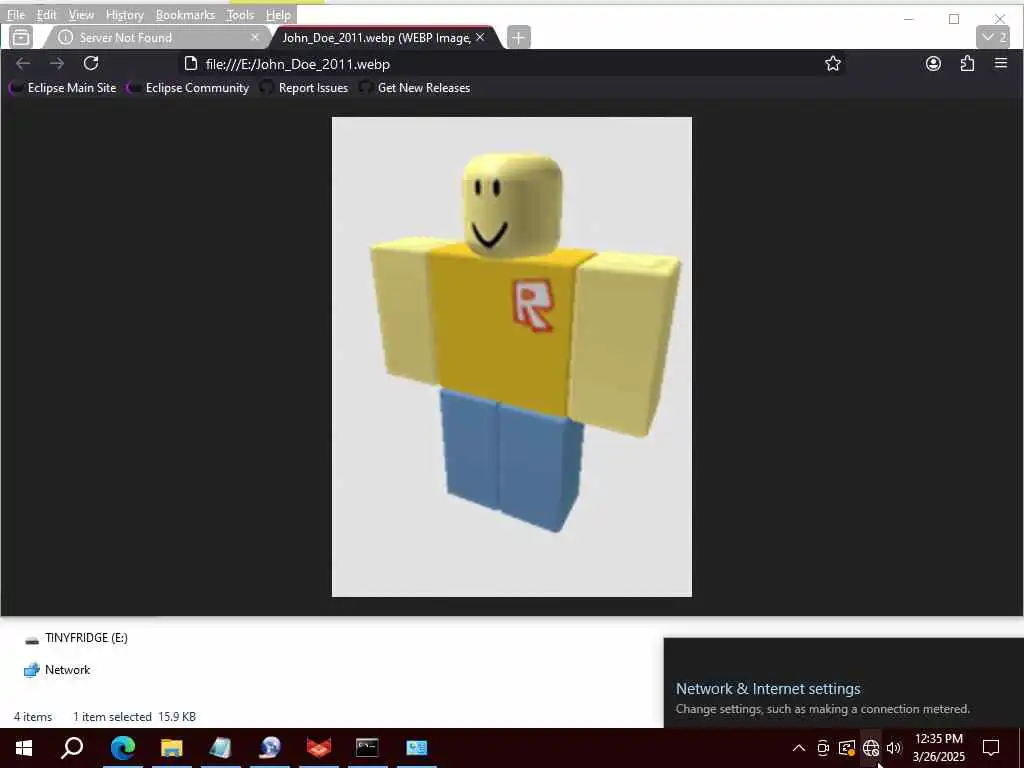Screen dimensions: 1024x768
Task: Click the 4 items status text
Action: 33,716
